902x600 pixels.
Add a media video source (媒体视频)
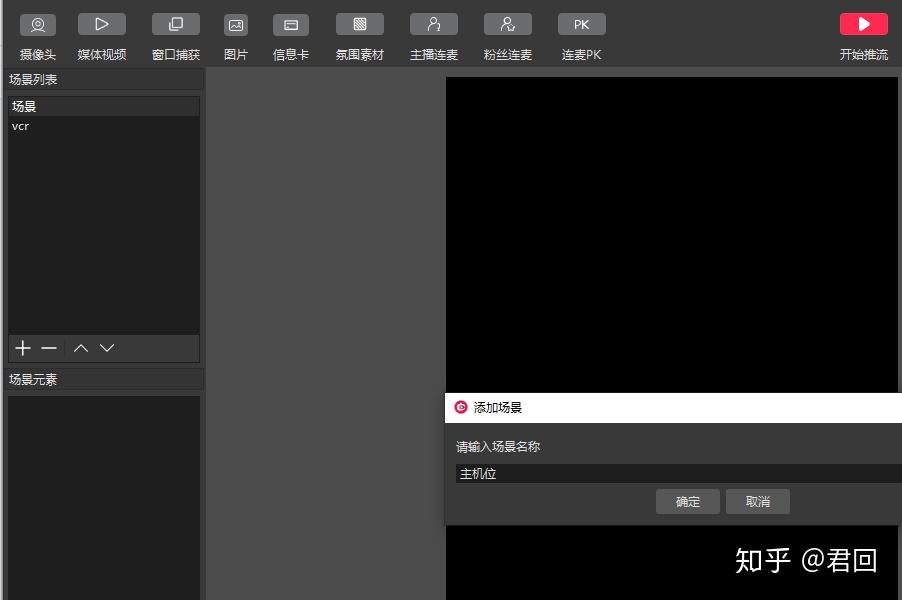click(102, 25)
